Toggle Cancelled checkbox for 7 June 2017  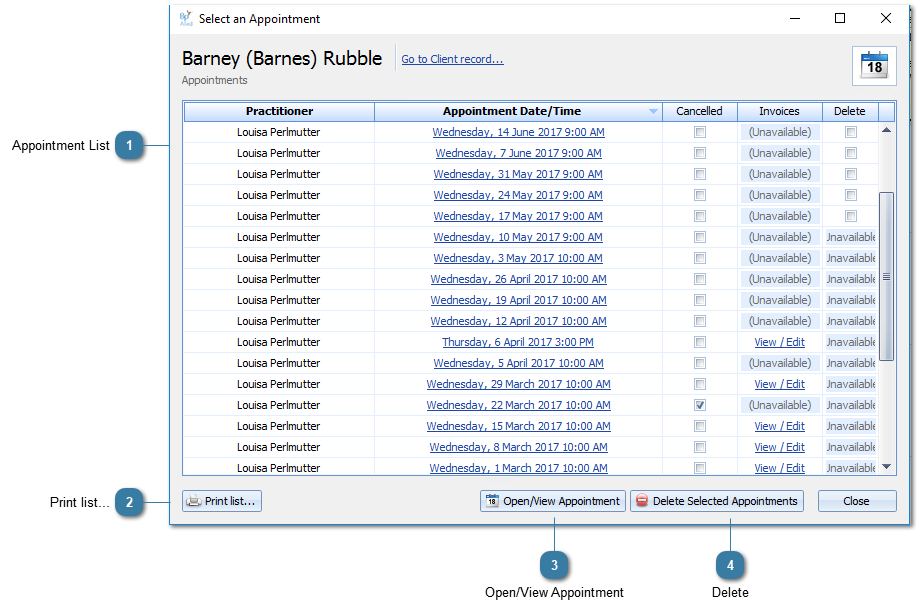[699, 153]
